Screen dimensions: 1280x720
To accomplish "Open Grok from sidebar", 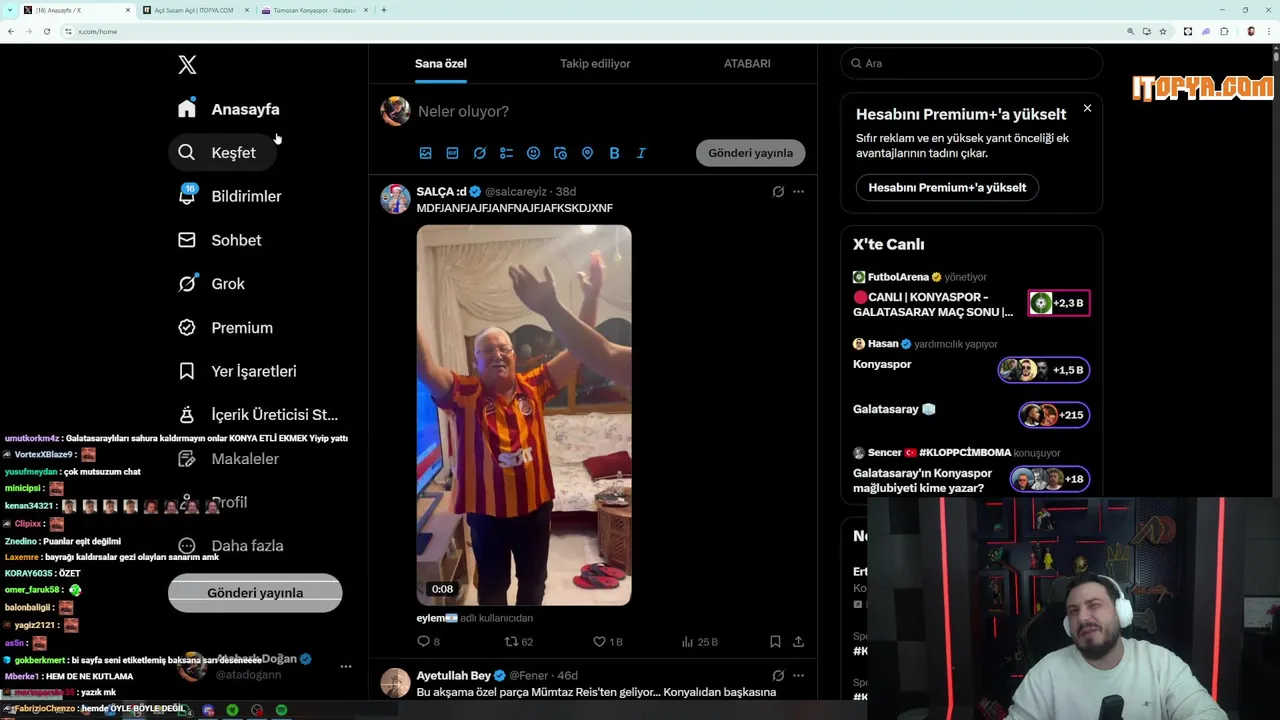I will pos(212,284).
